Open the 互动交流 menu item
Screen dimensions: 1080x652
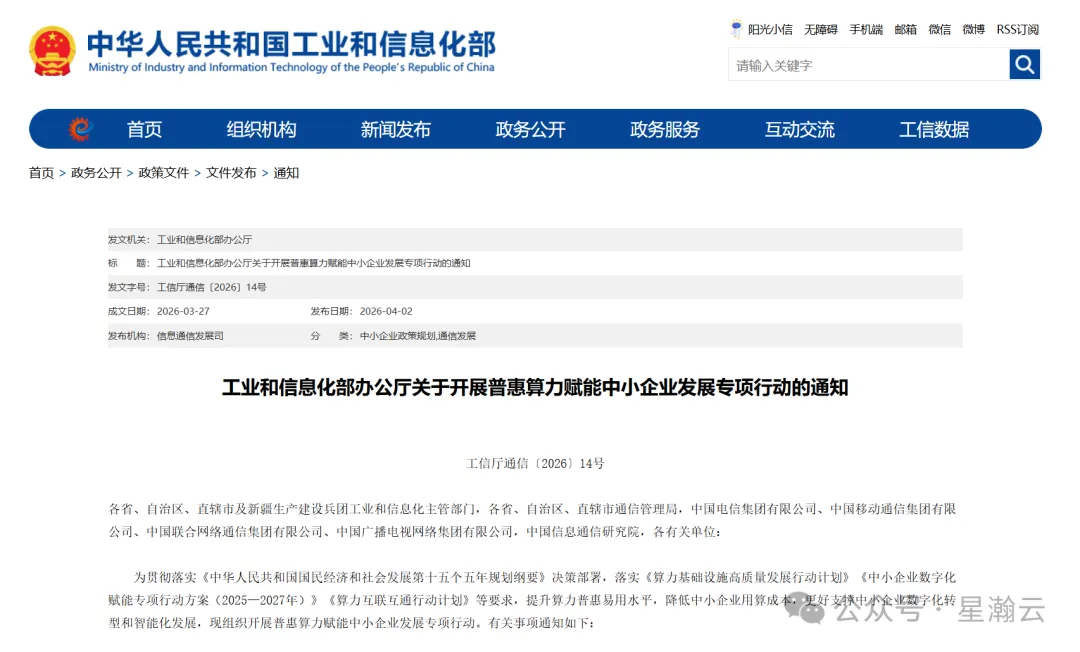pos(800,129)
